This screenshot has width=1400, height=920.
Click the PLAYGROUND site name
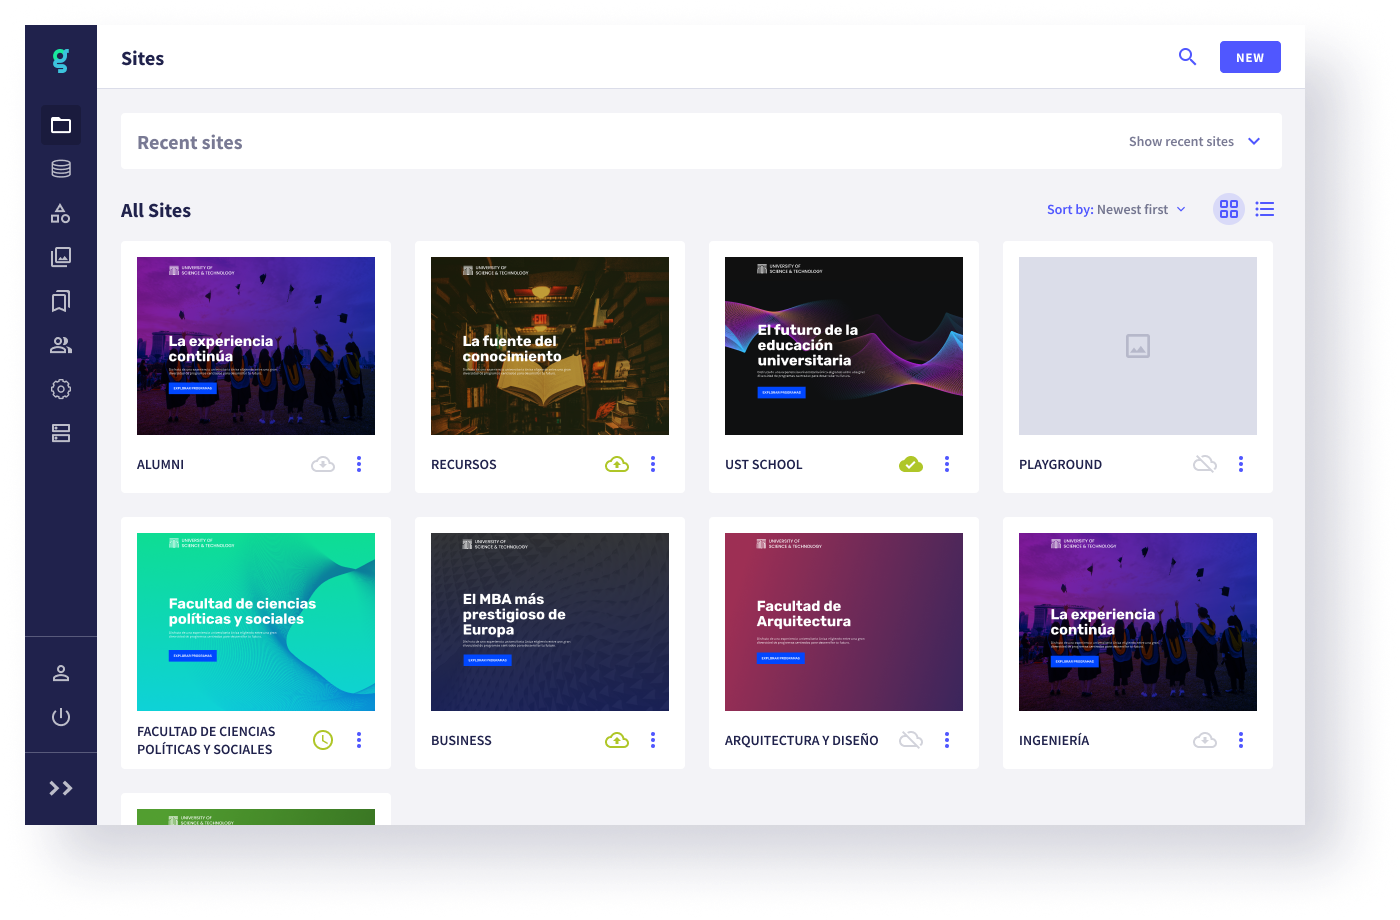click(1060, 465)
